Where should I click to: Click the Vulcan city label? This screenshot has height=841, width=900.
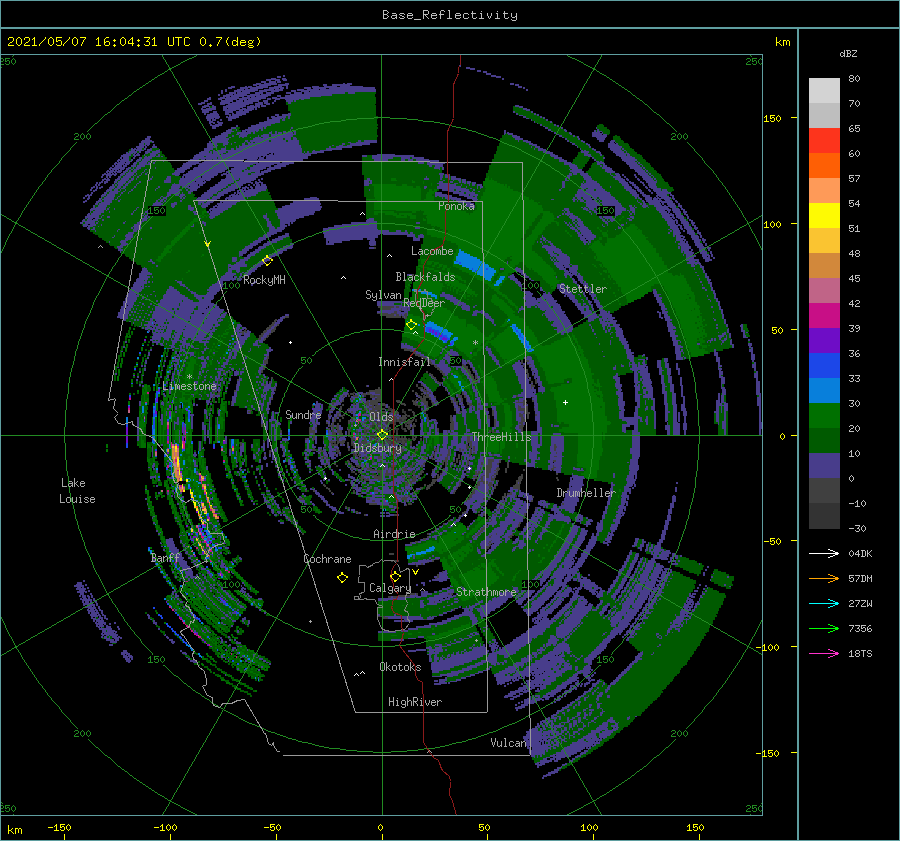coord(509,743)
